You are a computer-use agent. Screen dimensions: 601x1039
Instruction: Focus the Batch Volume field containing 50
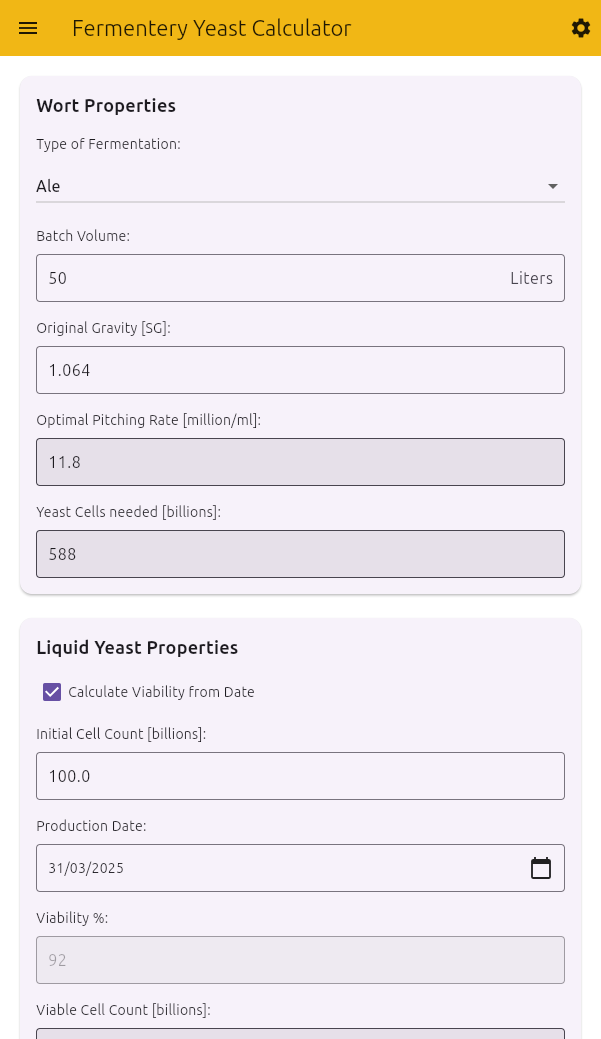coord(300,278)
